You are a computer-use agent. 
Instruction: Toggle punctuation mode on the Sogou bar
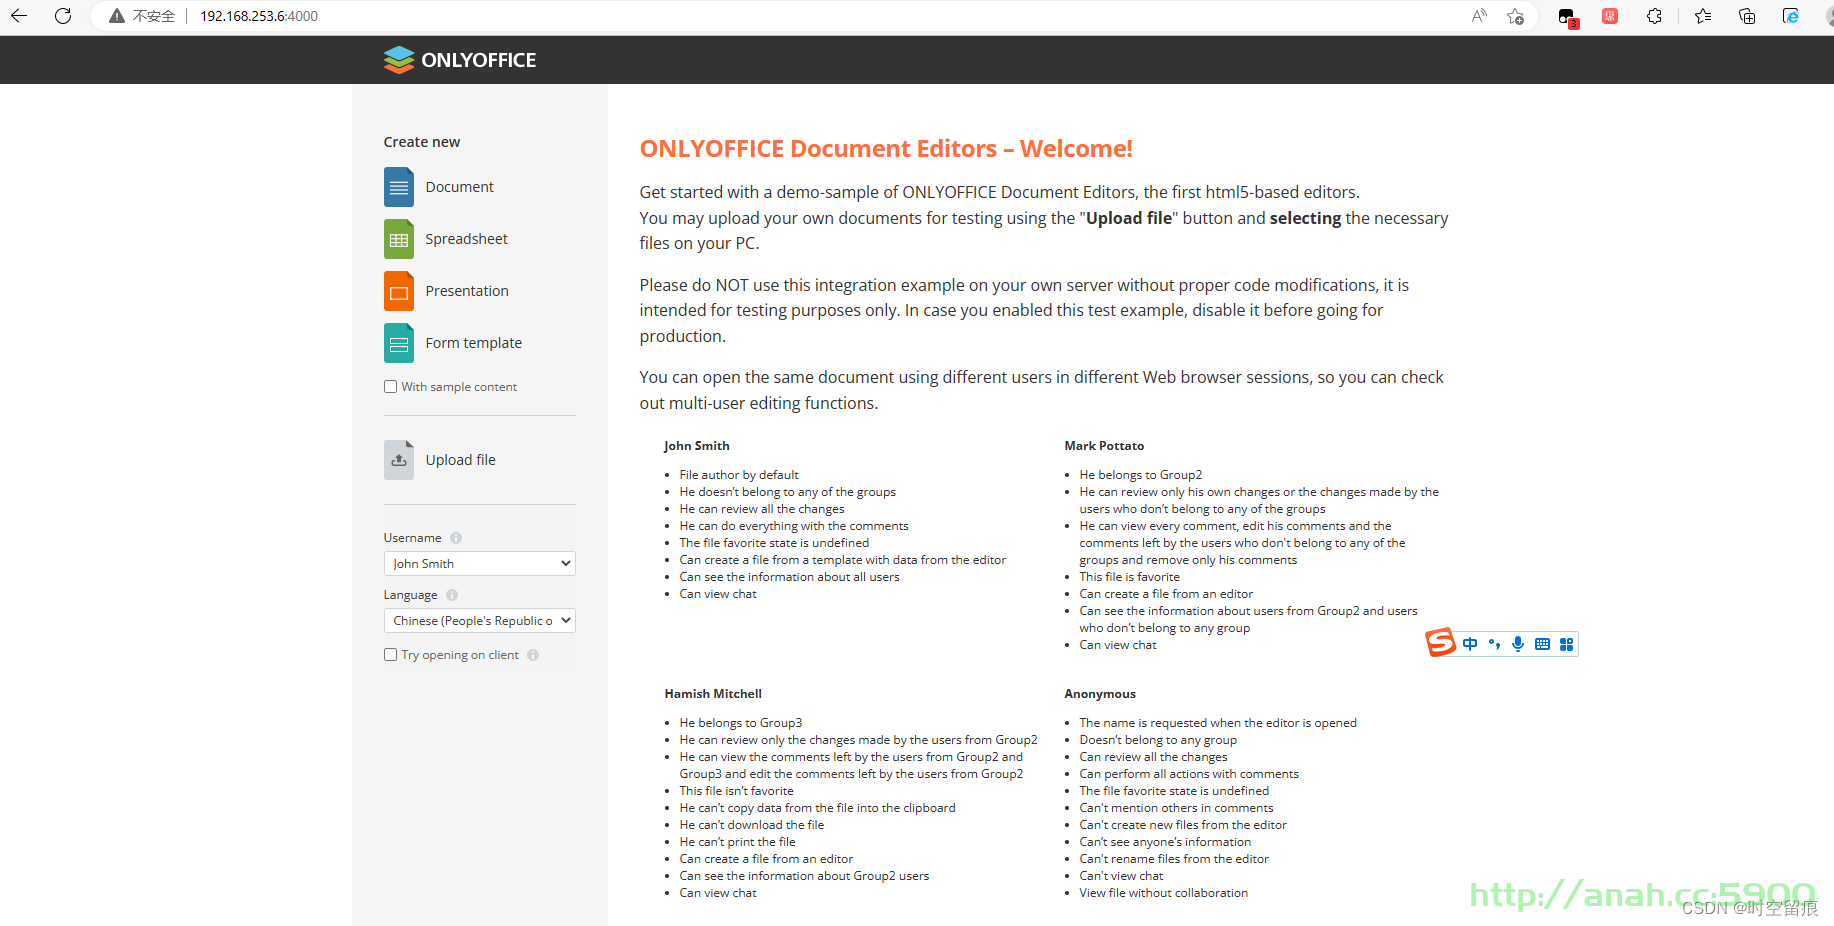pyautogui.click(x=1494, y=644)
